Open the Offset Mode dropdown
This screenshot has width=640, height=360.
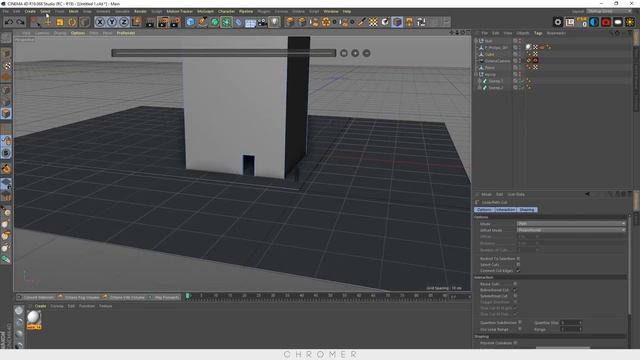tap(571, 230)
